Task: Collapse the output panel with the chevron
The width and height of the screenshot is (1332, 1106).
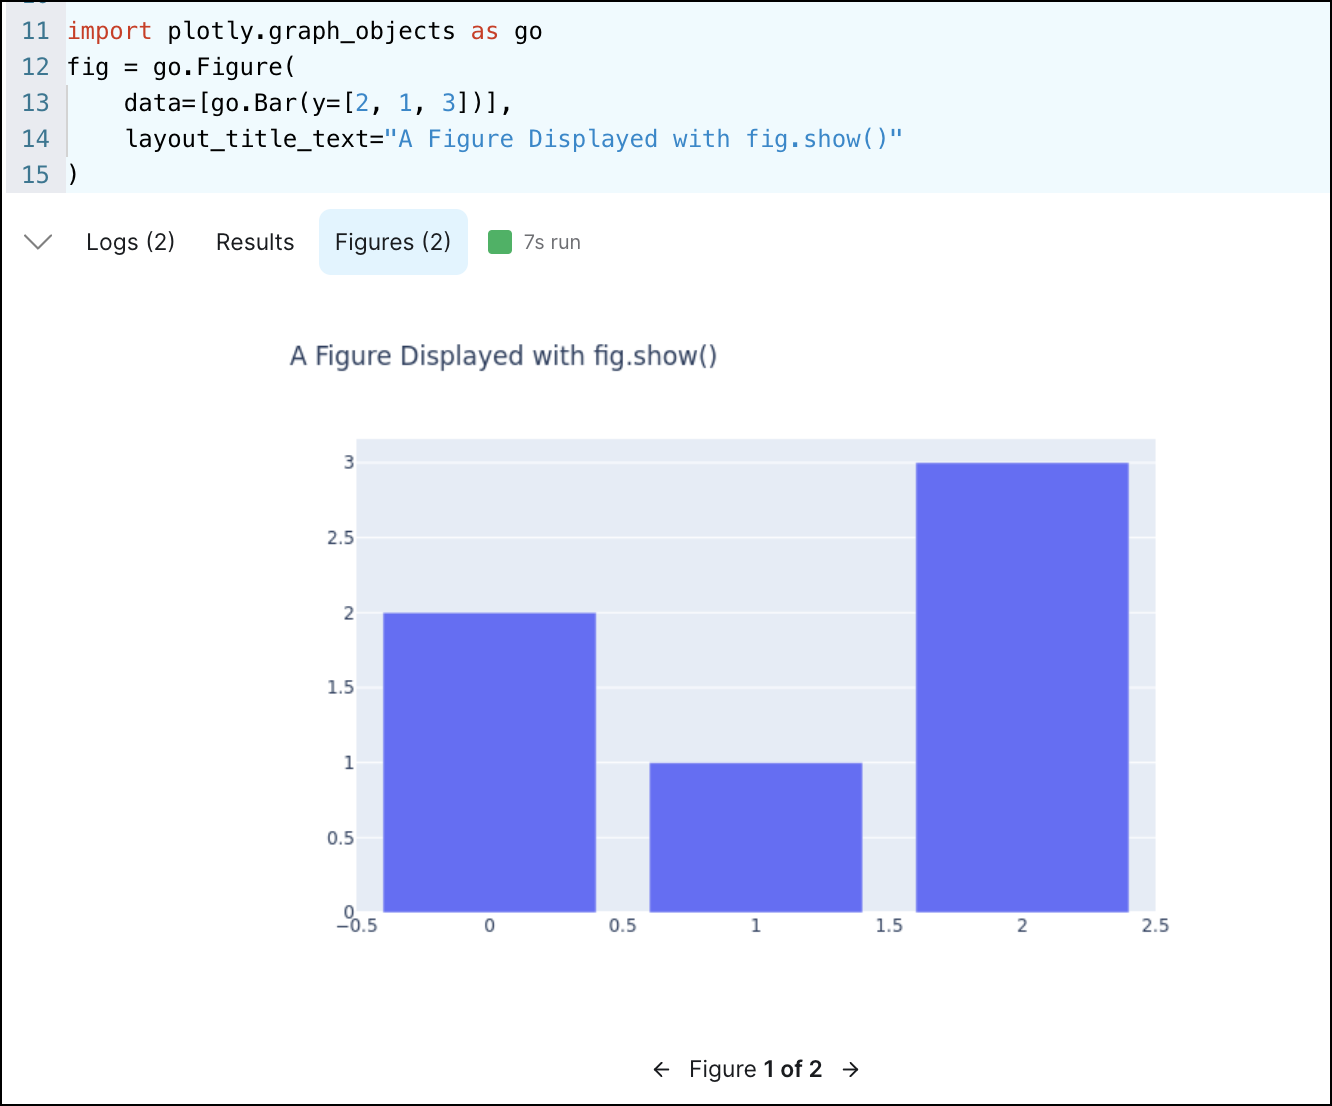Action: point(38,241)
